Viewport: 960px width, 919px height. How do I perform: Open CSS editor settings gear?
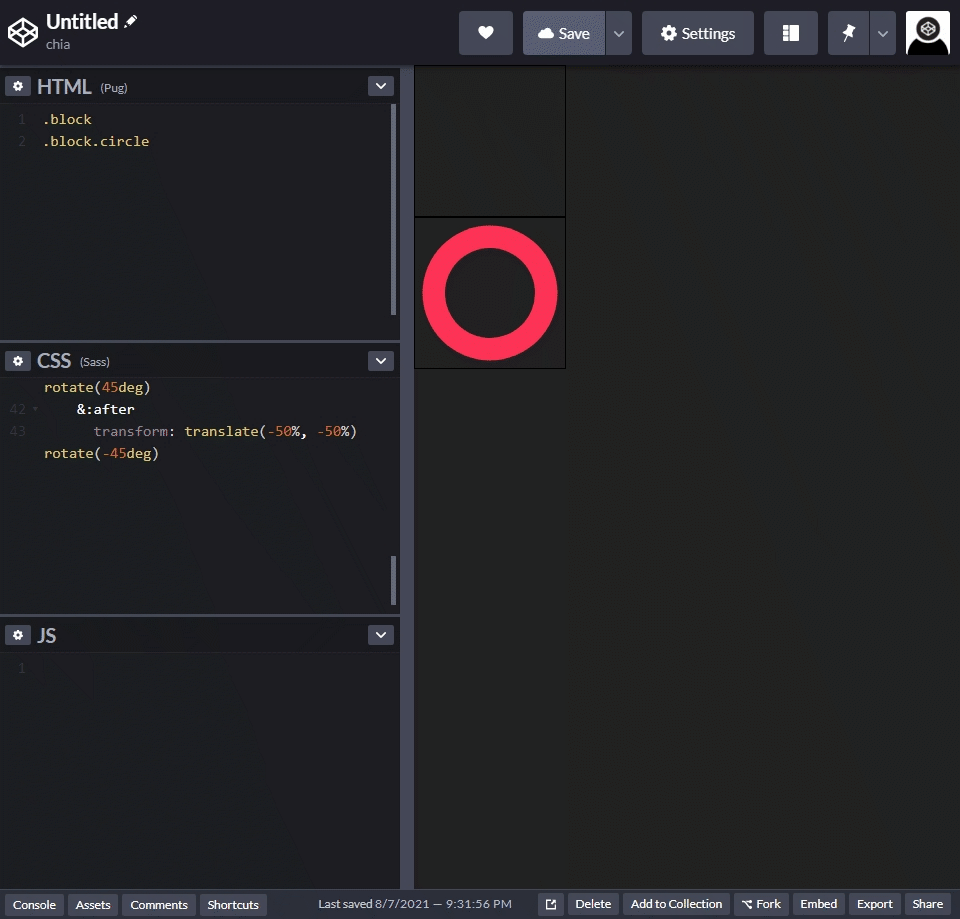[18, 361]
